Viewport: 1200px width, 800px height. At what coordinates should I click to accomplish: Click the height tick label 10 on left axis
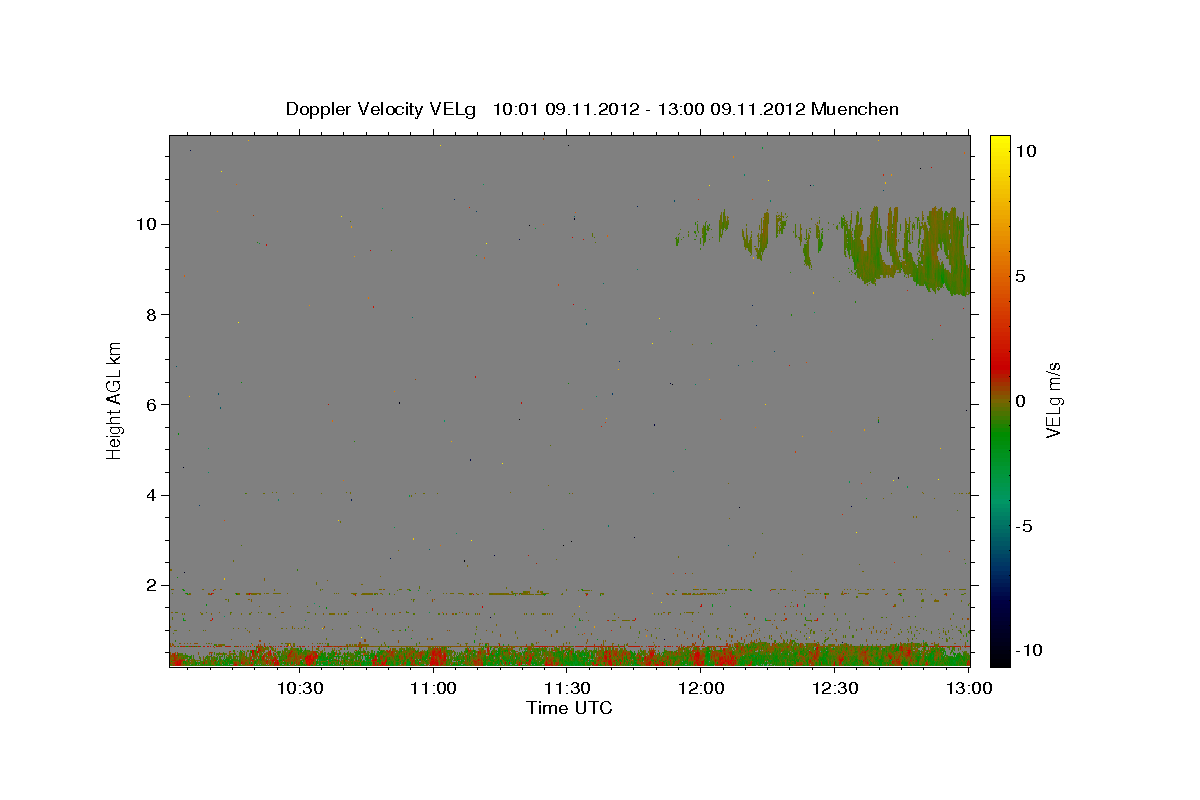[x=148, y=223]
